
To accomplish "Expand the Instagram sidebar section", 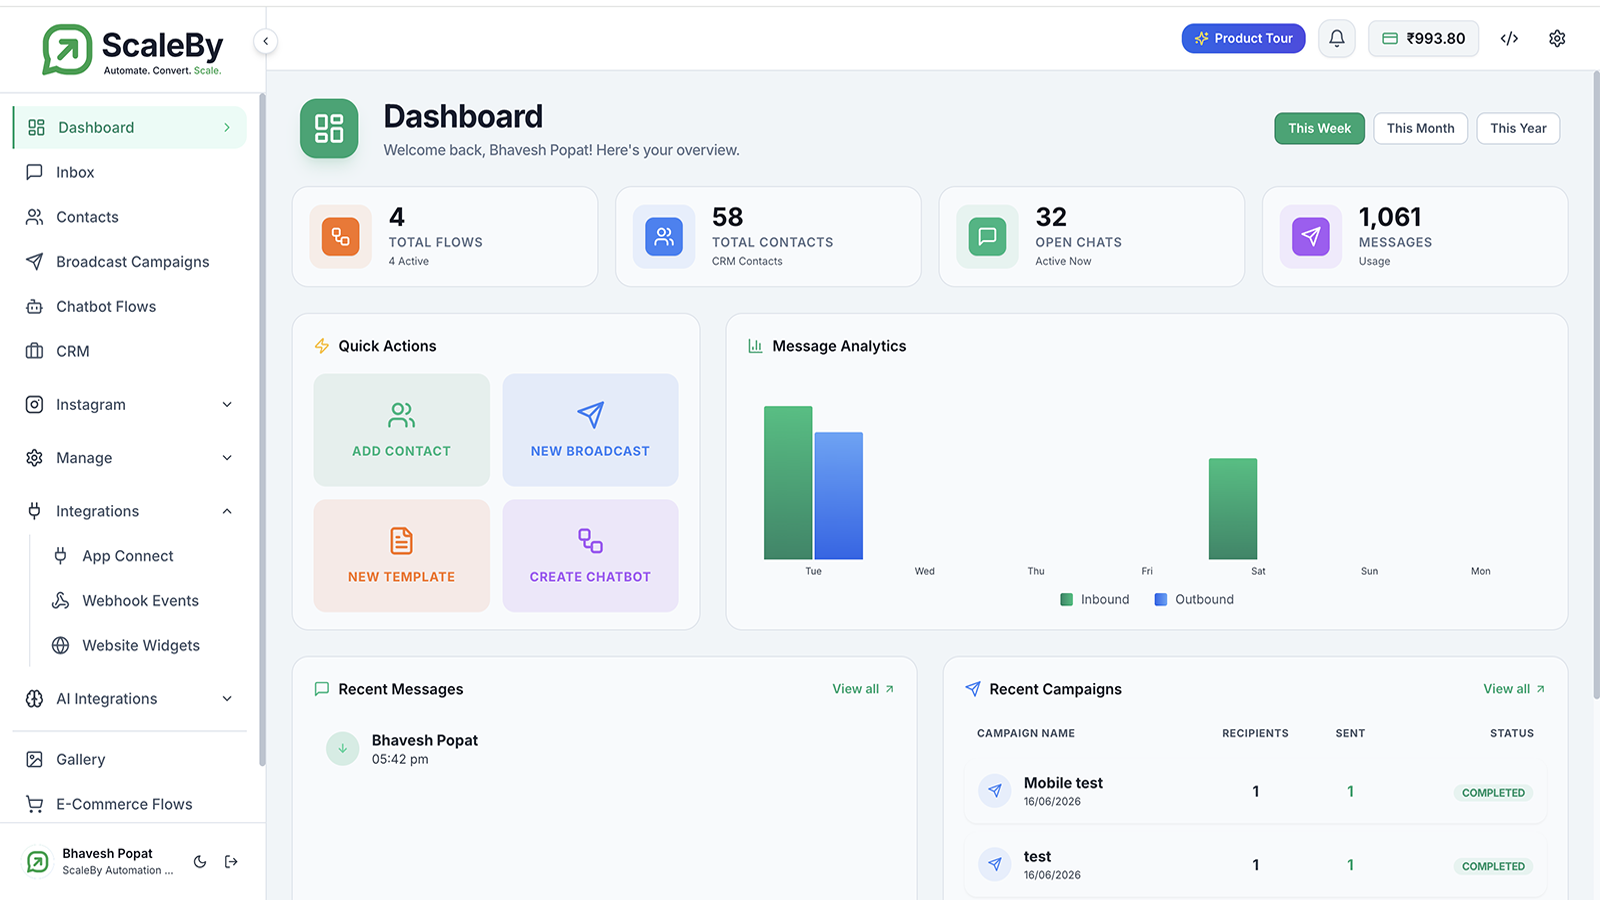I will click(x=130, y=405).
